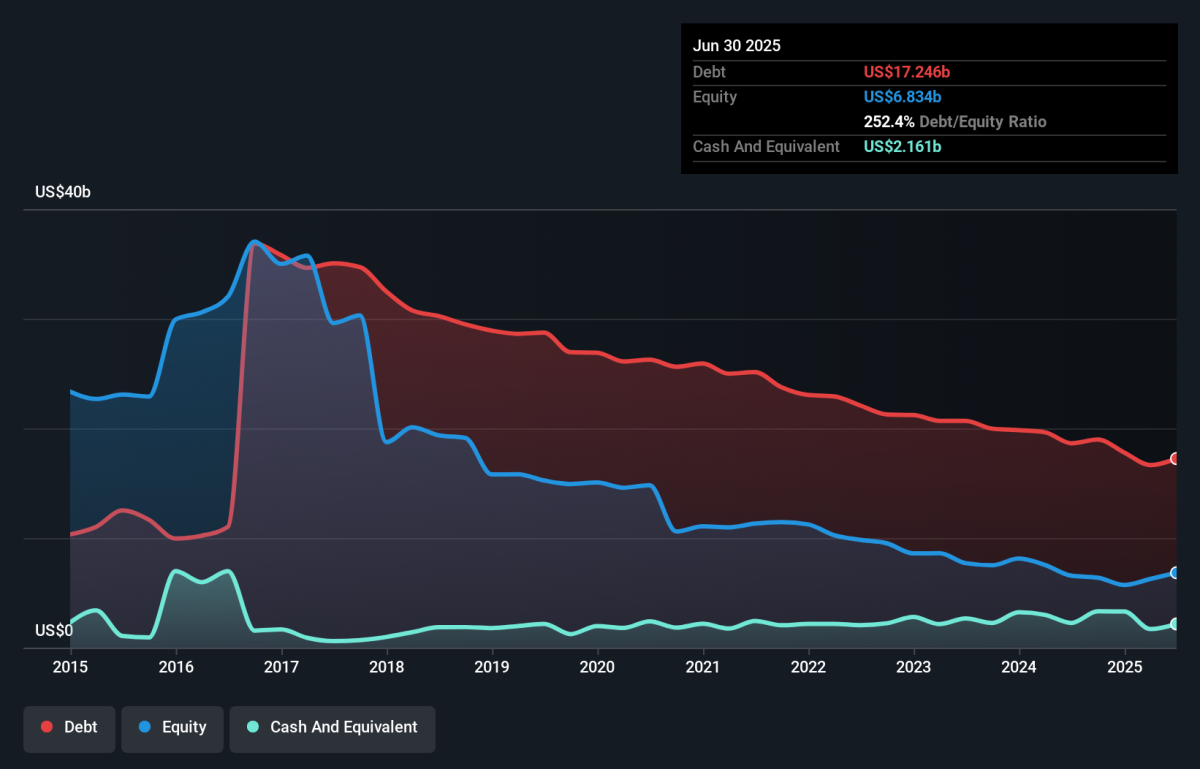1200x769 pixels.
Task: Click the US$40b y-axis label
Action: (62, 192)
